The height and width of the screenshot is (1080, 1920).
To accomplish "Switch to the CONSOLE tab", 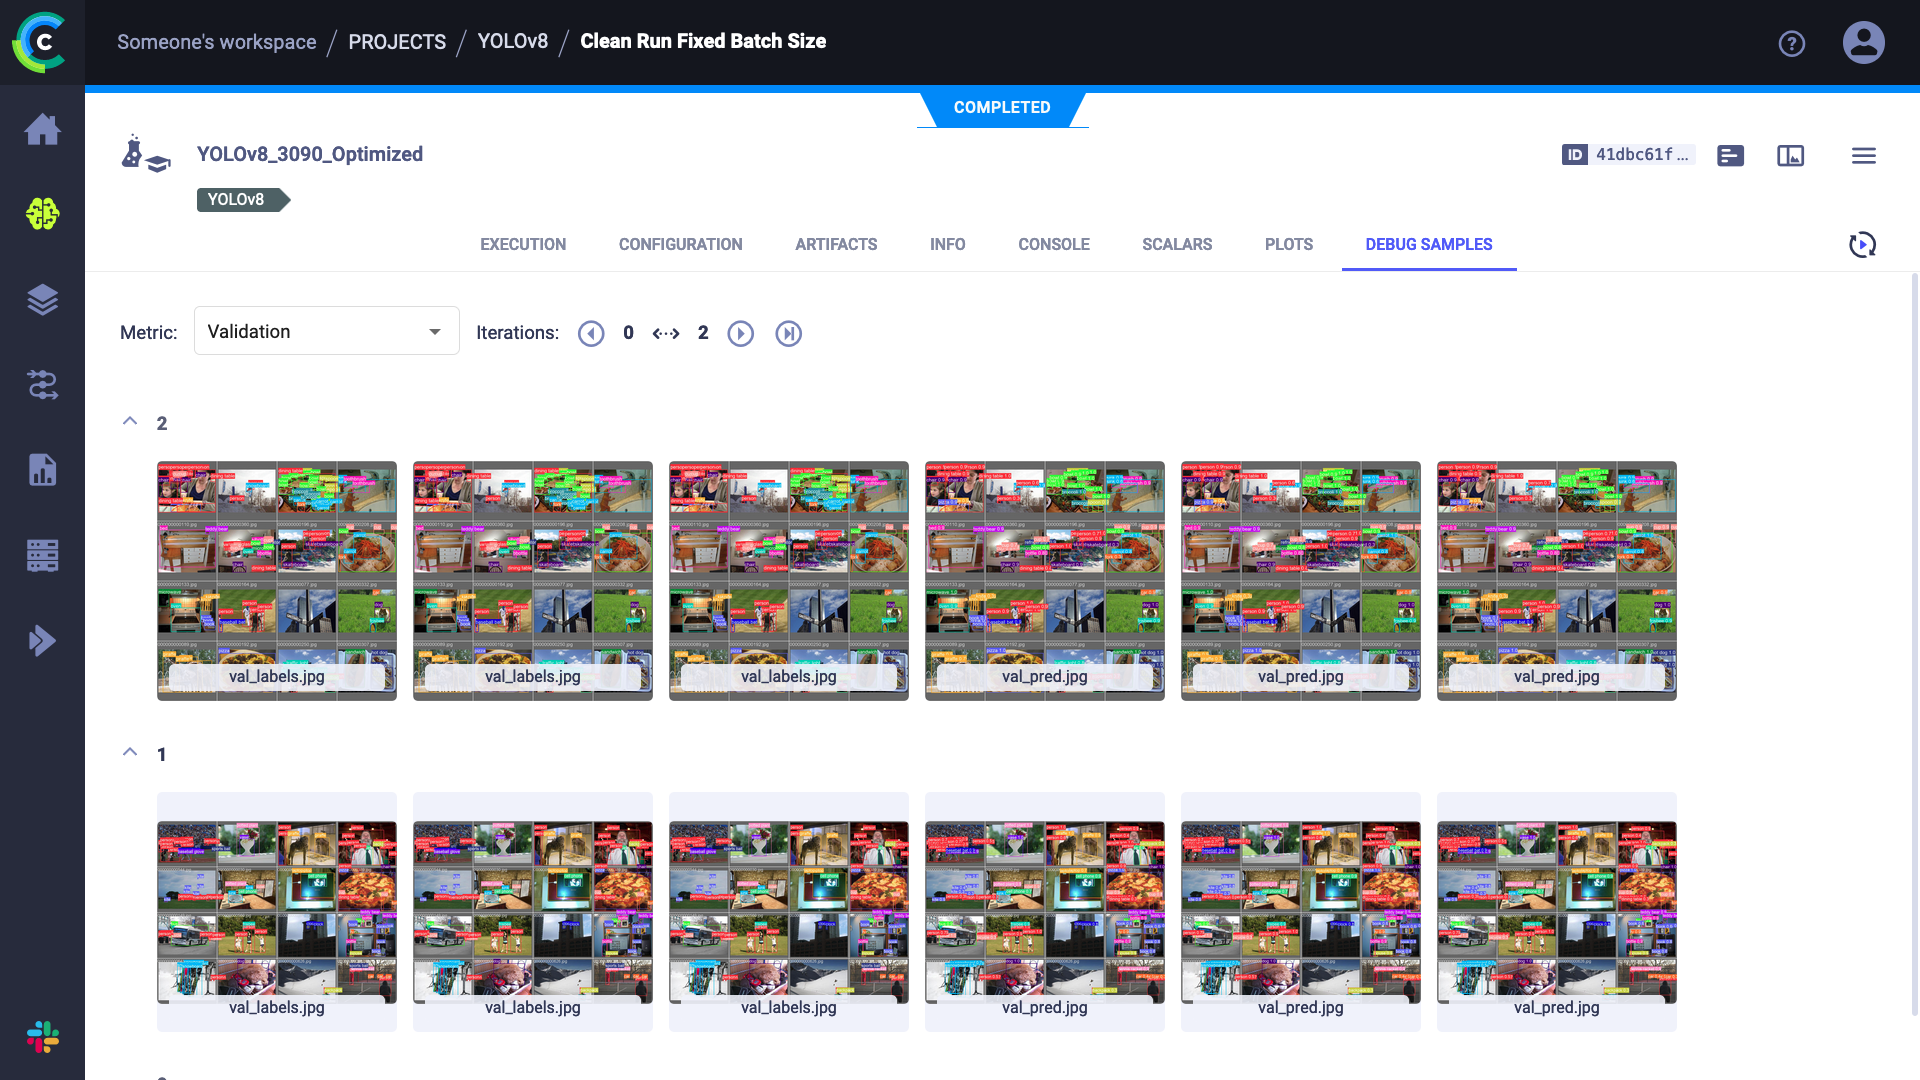I will pyautogui.click(x=1053, y=244).
